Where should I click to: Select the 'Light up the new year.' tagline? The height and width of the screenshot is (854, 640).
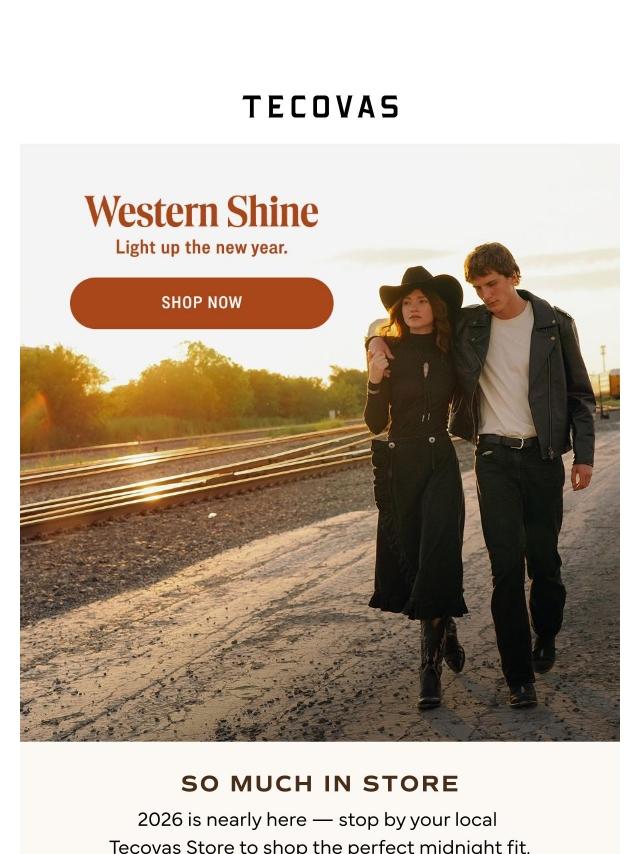tap(202, 248)
